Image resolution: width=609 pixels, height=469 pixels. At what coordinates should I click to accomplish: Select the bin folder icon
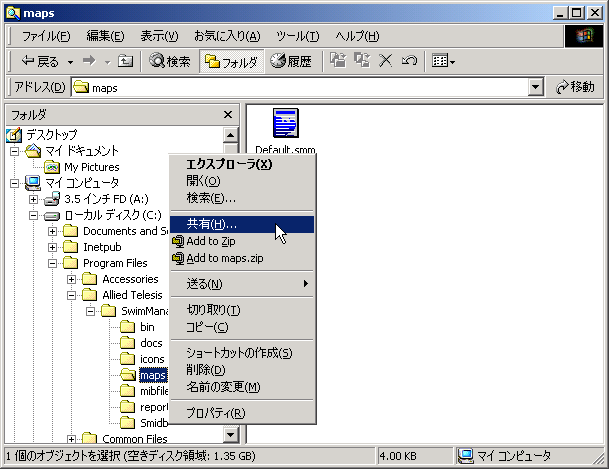[x=127, y=327]
